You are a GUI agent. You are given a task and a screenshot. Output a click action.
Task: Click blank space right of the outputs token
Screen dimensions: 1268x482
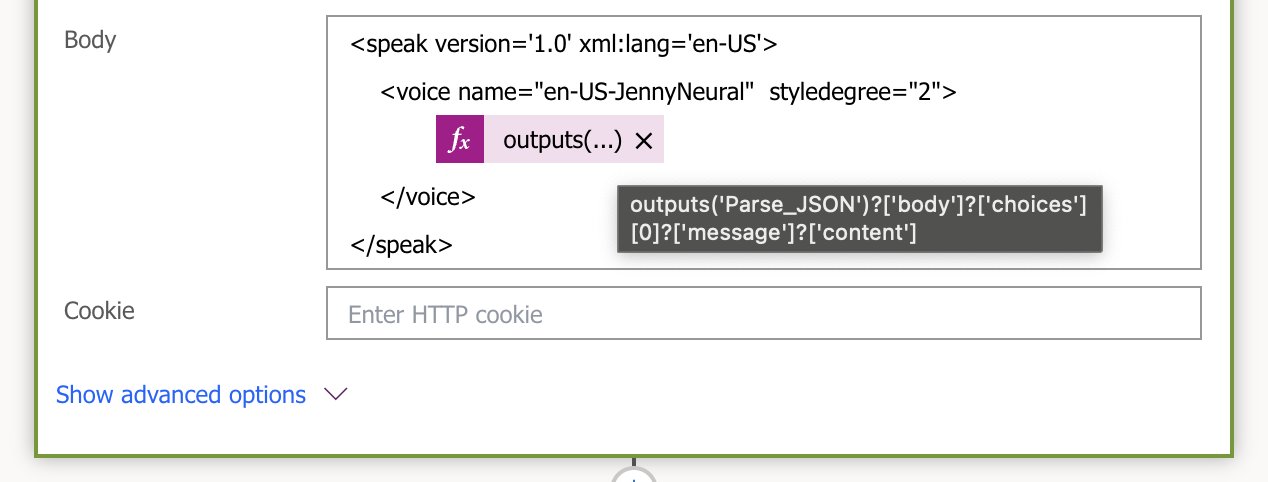(900, 141)
